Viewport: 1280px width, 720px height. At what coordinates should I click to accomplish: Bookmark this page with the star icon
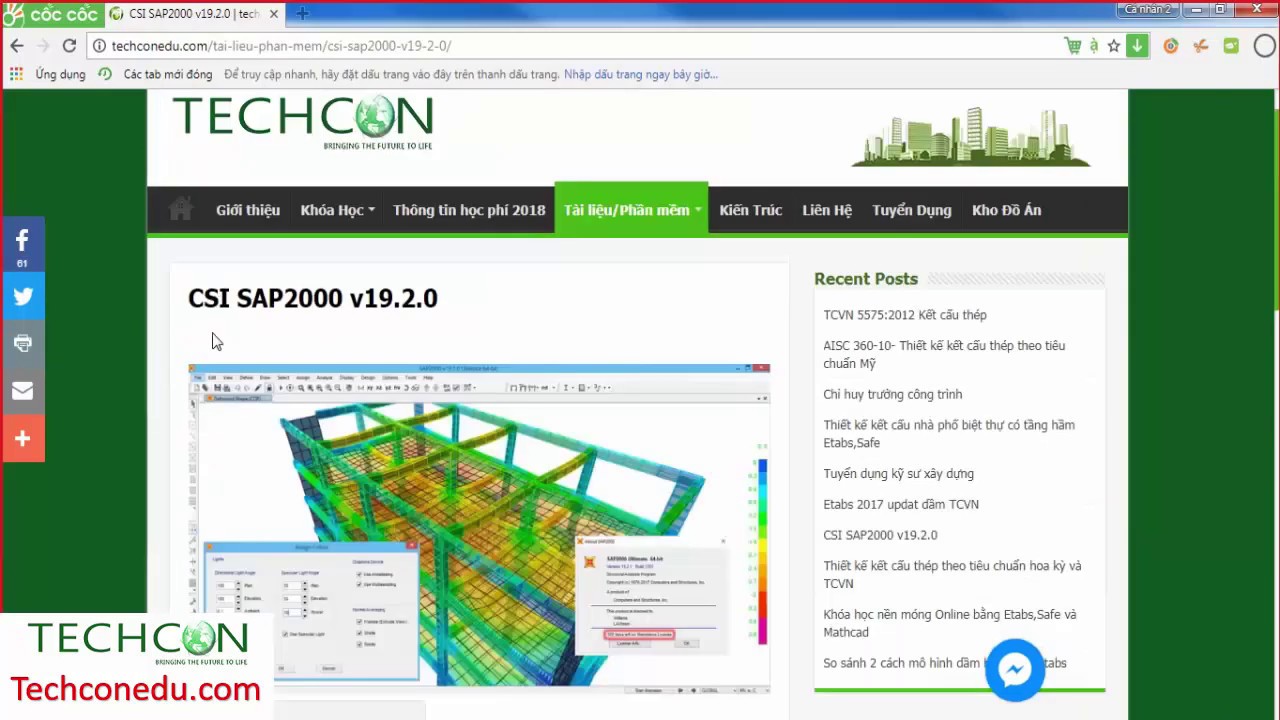[x=1114, y=46]
